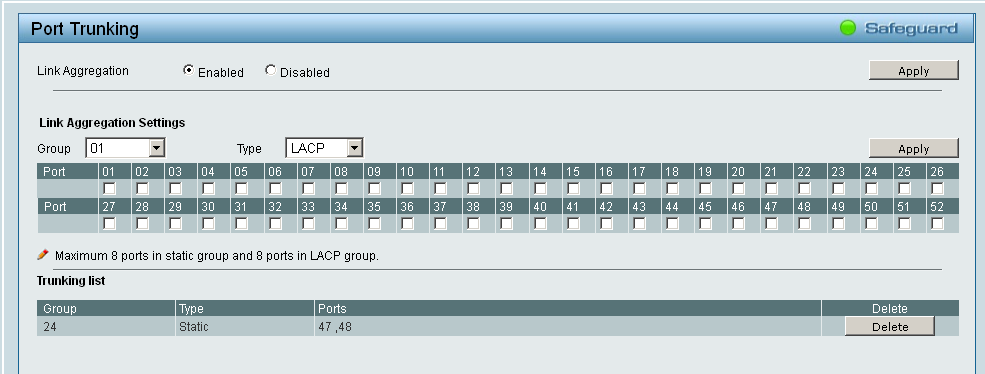Select the Disabled radio for Link Aggregation
The height and width of the screenshot is (374, 985).
click(x=270, y=70)
